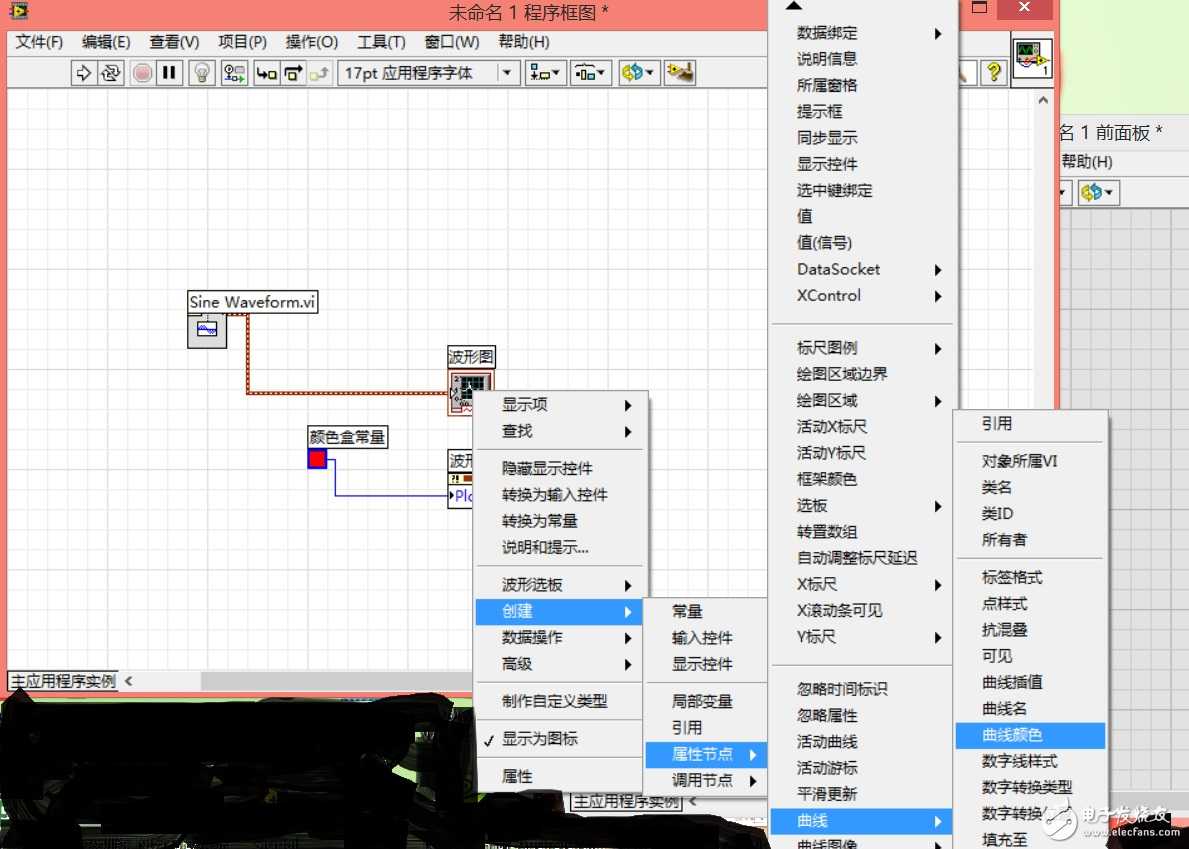Open the Align Objects dropdown
Viewport: 1189px width, 849px height.
[546, 73]
